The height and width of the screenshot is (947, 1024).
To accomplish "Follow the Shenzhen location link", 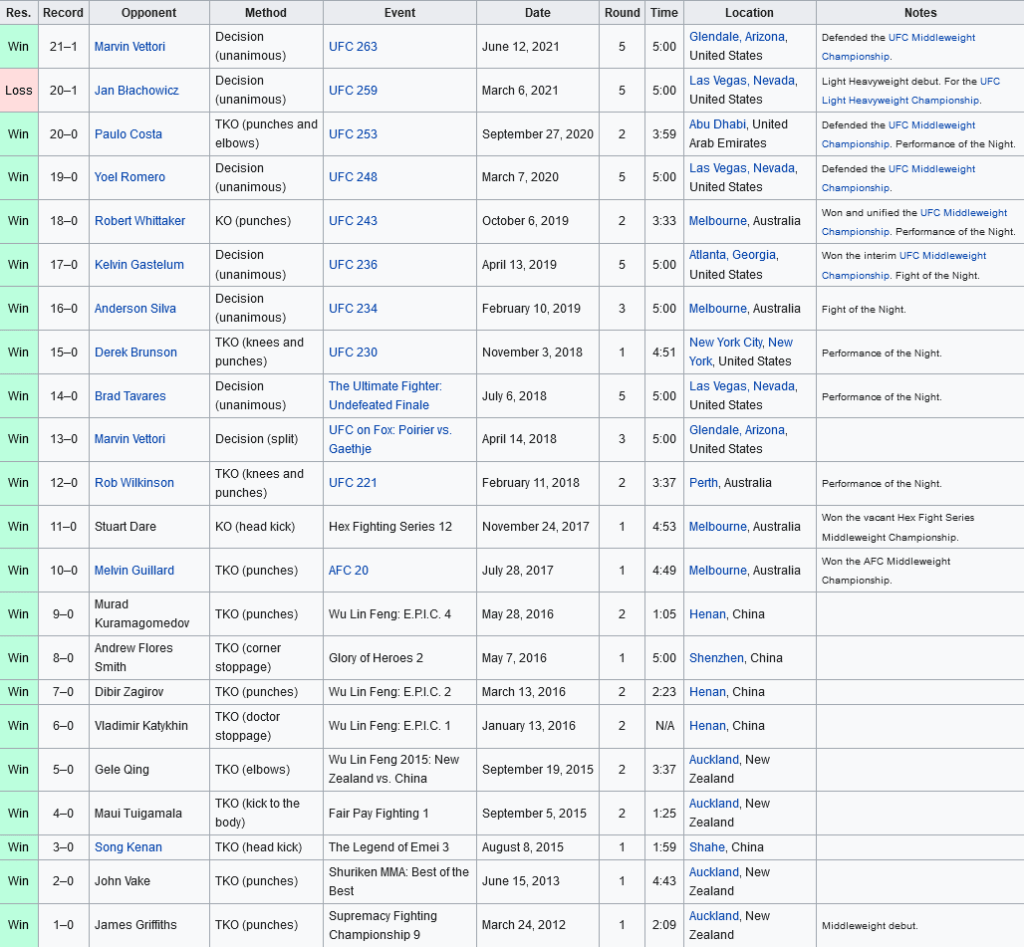I will tap(716, 658).
